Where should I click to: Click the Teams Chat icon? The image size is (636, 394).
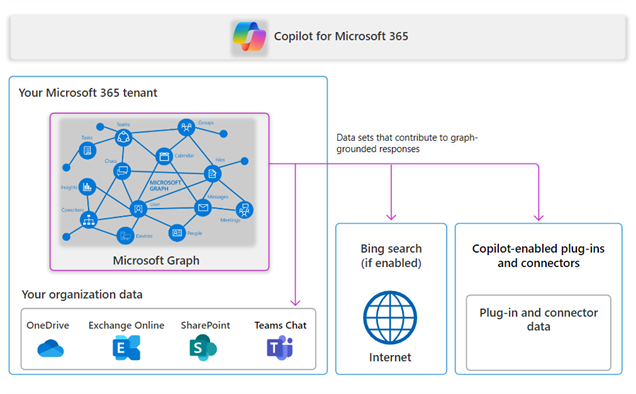coord(280,348)
